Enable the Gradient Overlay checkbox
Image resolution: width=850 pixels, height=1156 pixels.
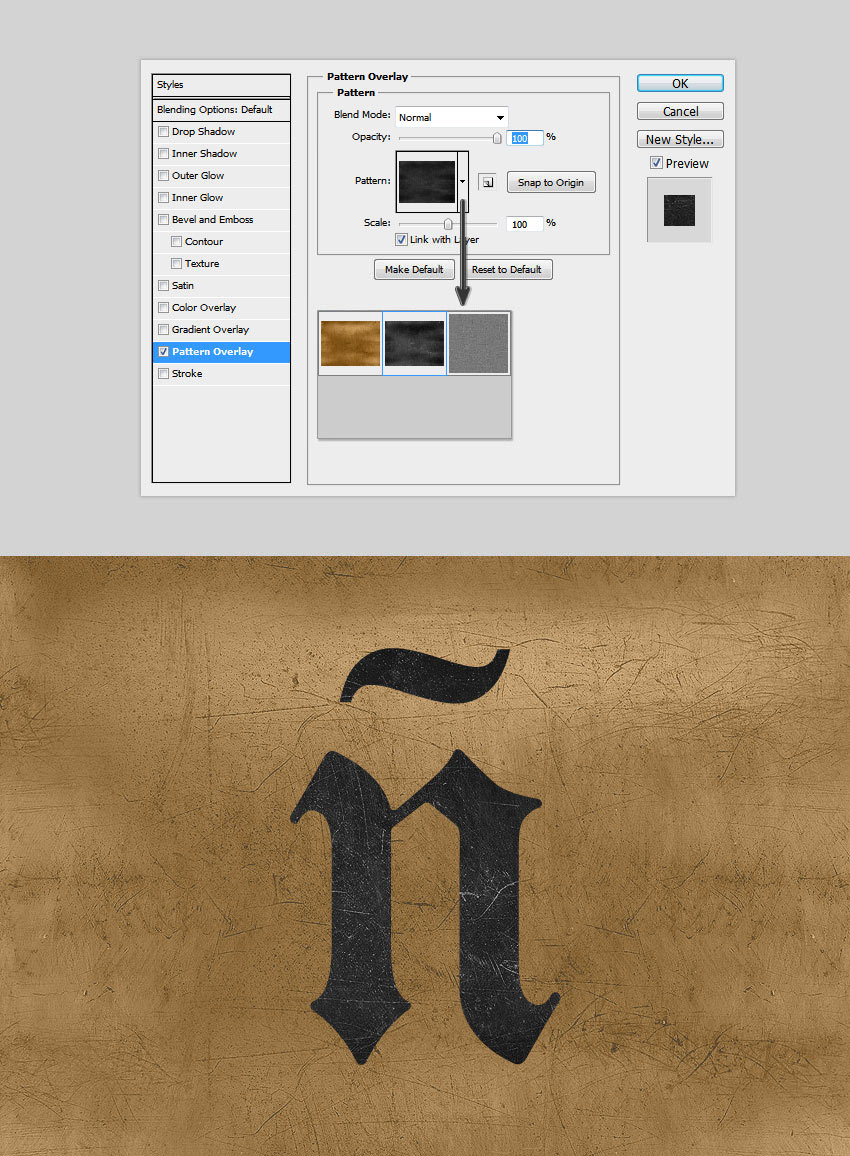pos(164,330)
